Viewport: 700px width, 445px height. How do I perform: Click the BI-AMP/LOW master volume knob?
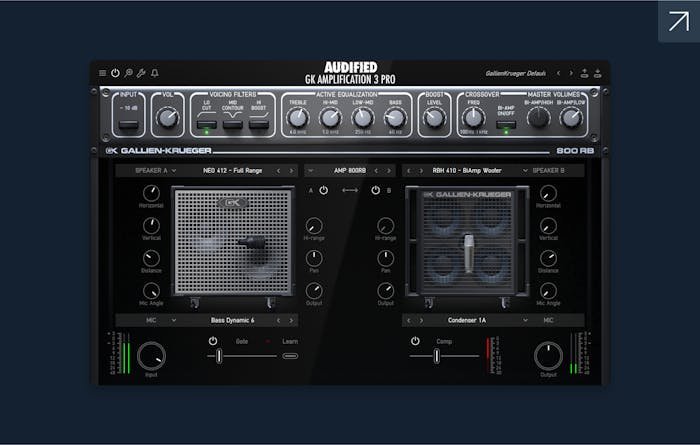[x=571, y=118]
